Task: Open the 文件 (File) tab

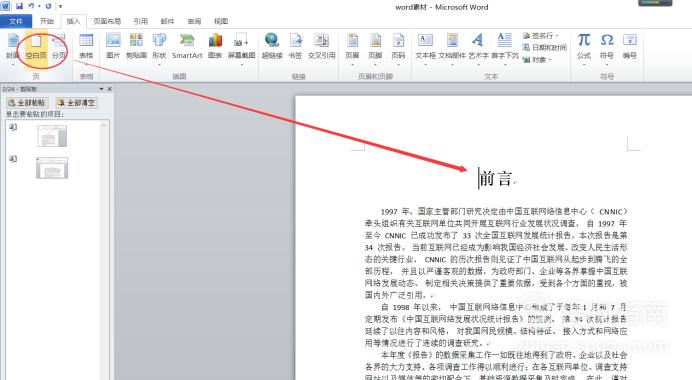Action: click(x=16, y=21)
